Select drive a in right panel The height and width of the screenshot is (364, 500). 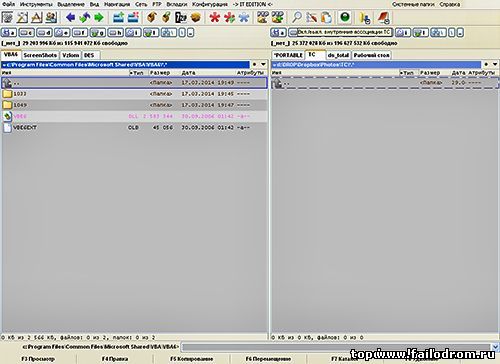pos(278,33)
